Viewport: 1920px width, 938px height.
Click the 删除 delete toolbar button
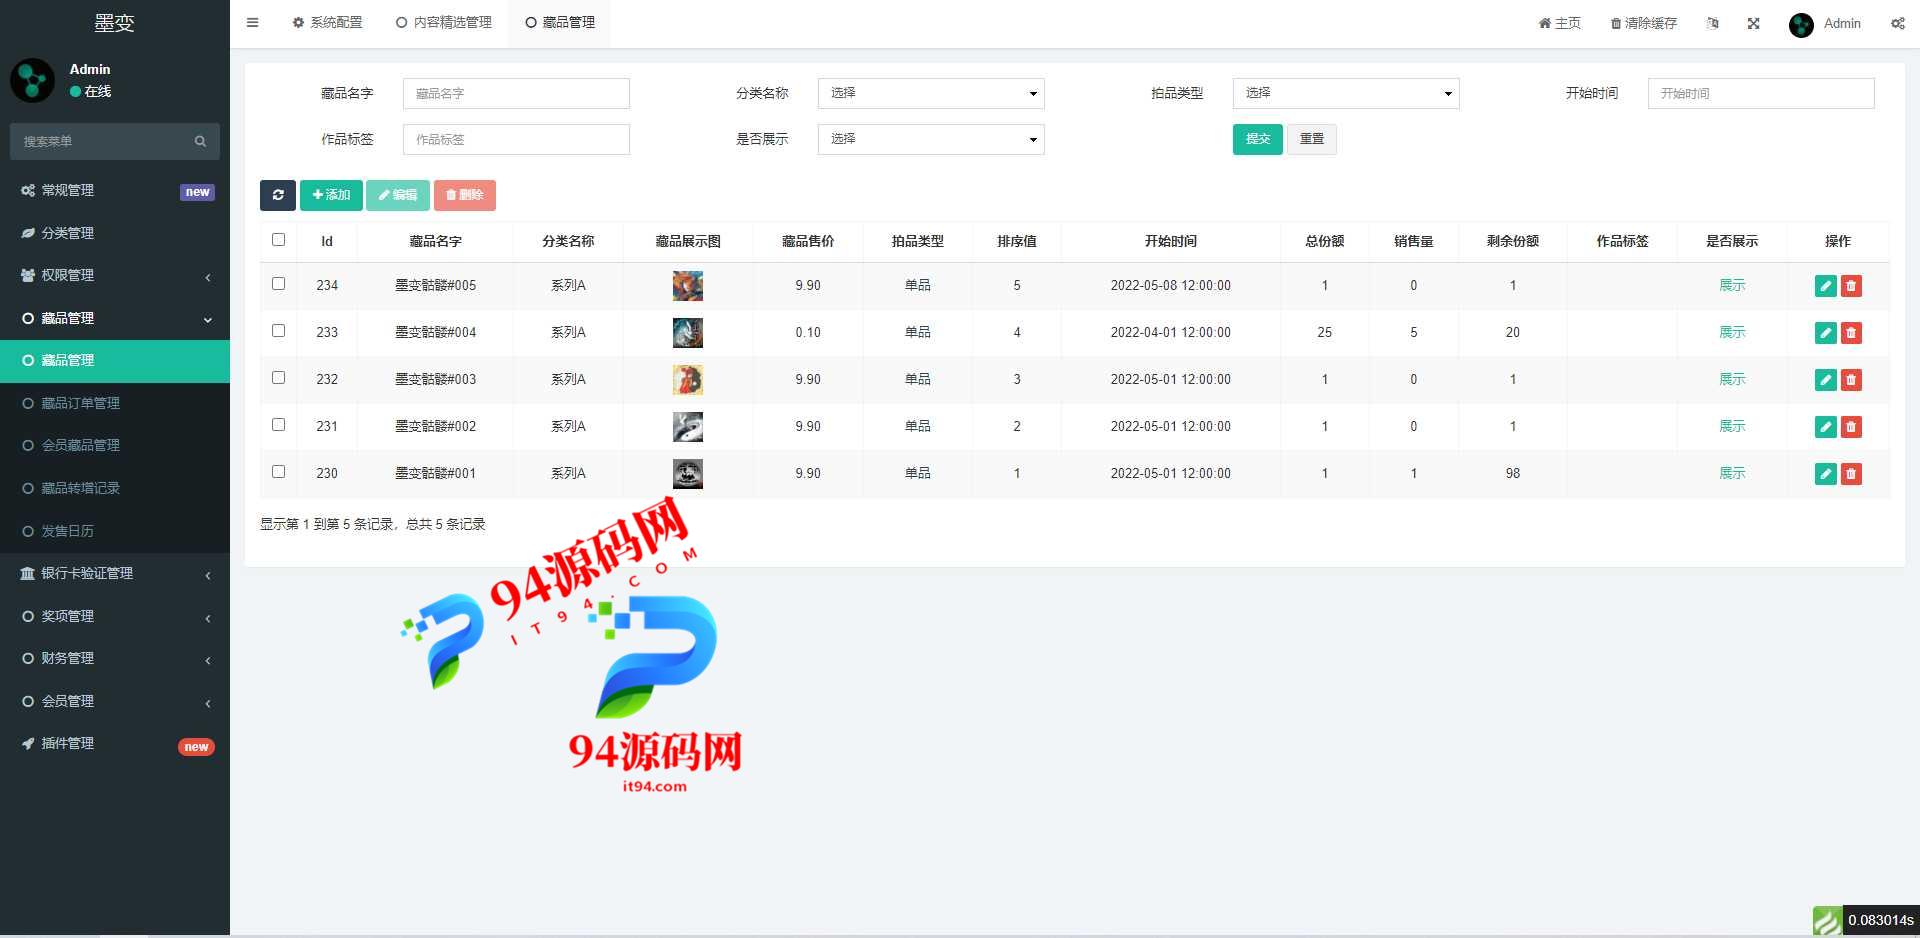point(464,195)
